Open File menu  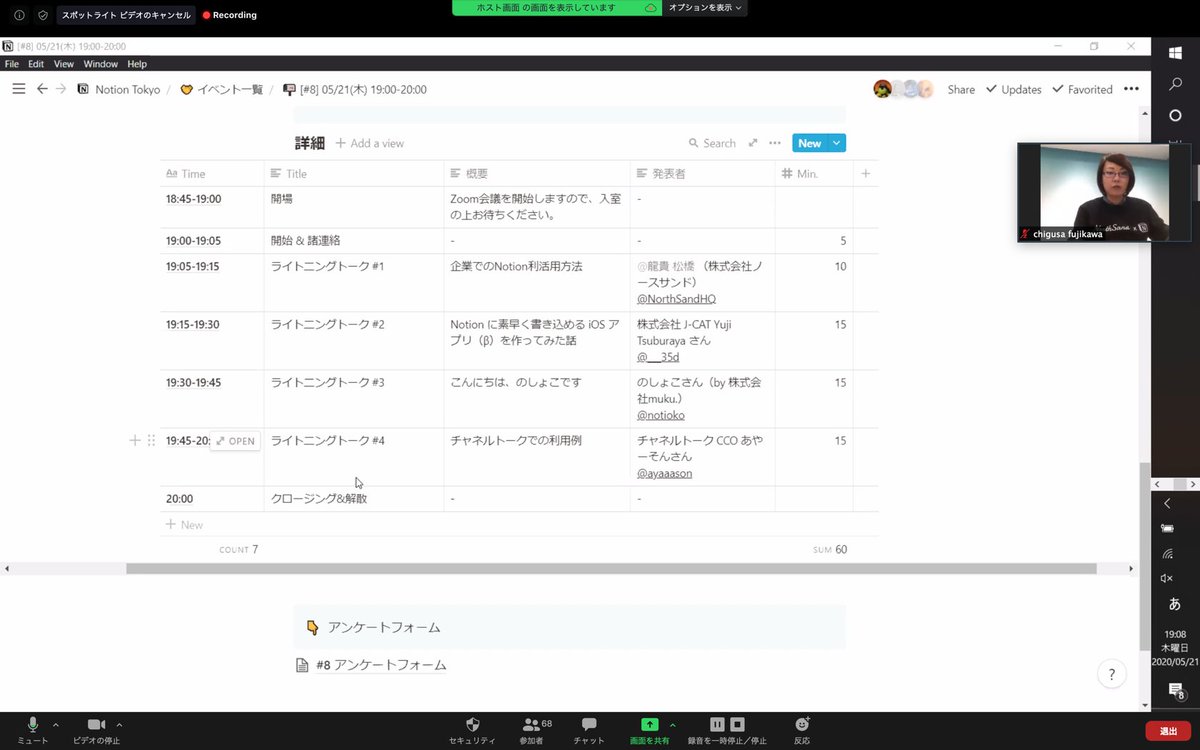[14, 64]
